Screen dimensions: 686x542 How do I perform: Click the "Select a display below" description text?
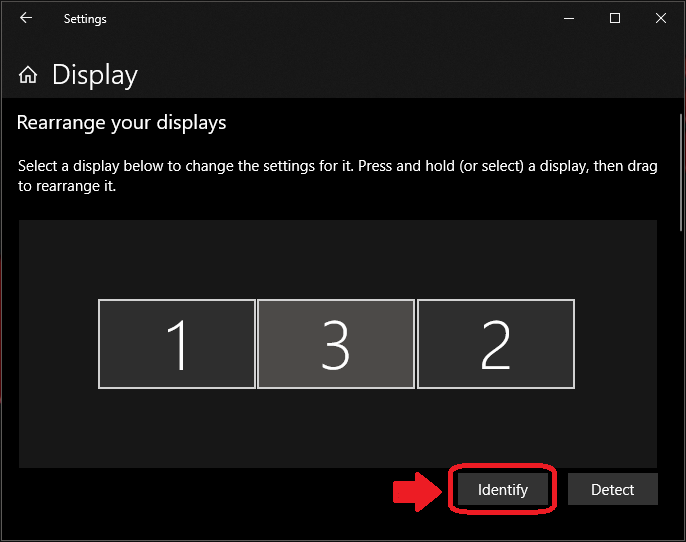[x=337, y=176]
